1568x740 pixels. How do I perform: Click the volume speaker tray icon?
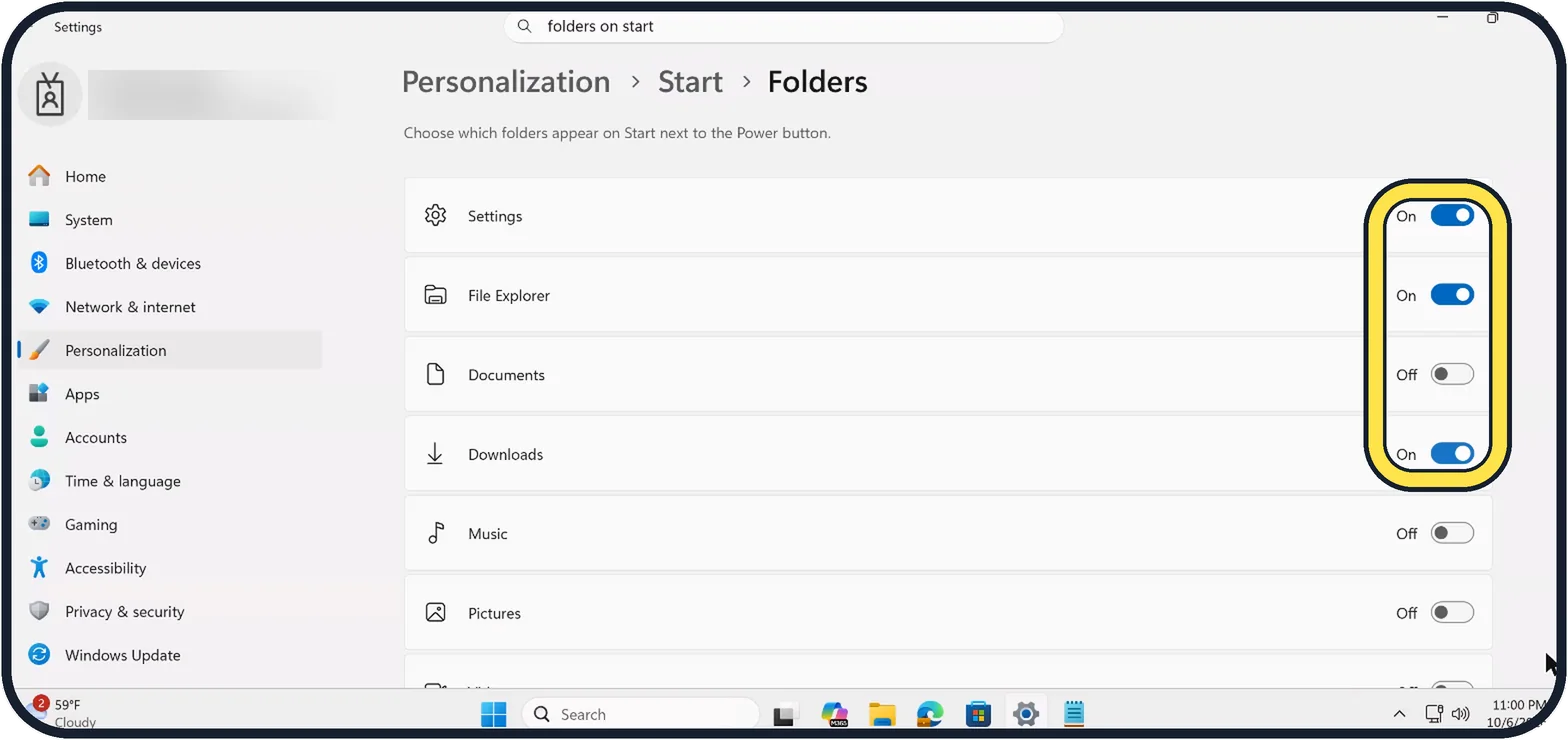click(1460, 714)
